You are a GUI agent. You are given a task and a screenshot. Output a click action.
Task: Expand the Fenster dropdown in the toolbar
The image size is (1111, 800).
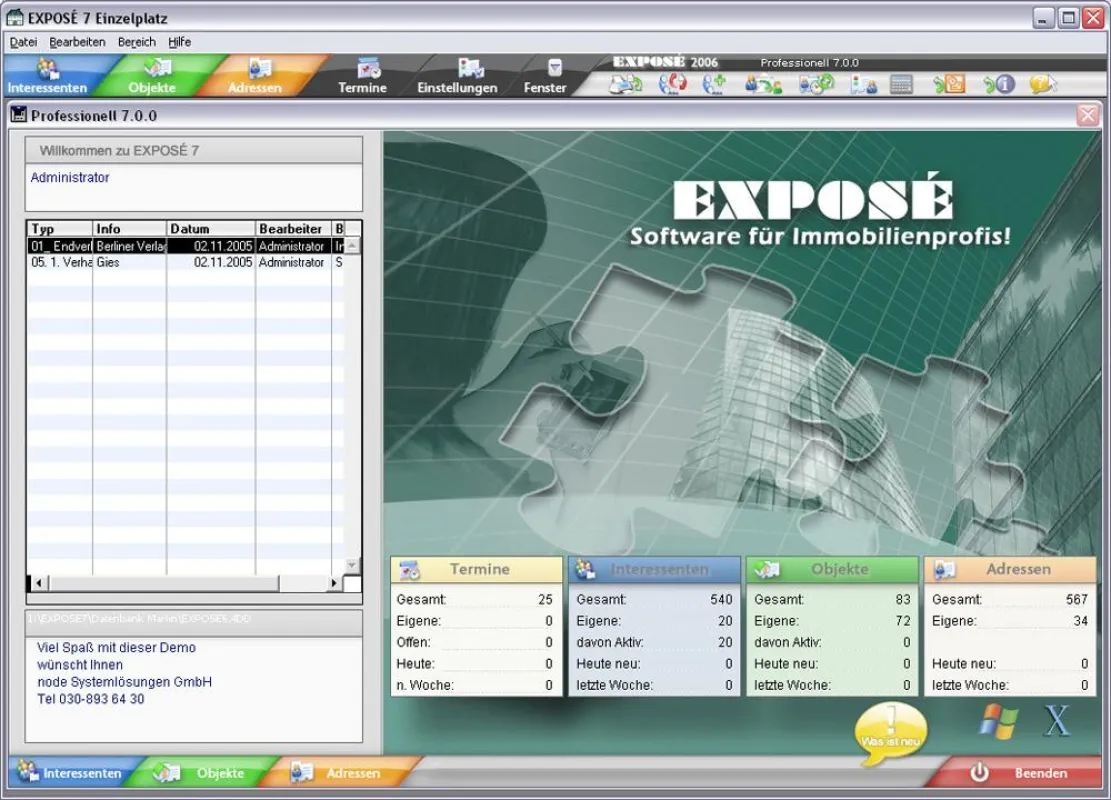pyautogui.click(x=545, y=77)
